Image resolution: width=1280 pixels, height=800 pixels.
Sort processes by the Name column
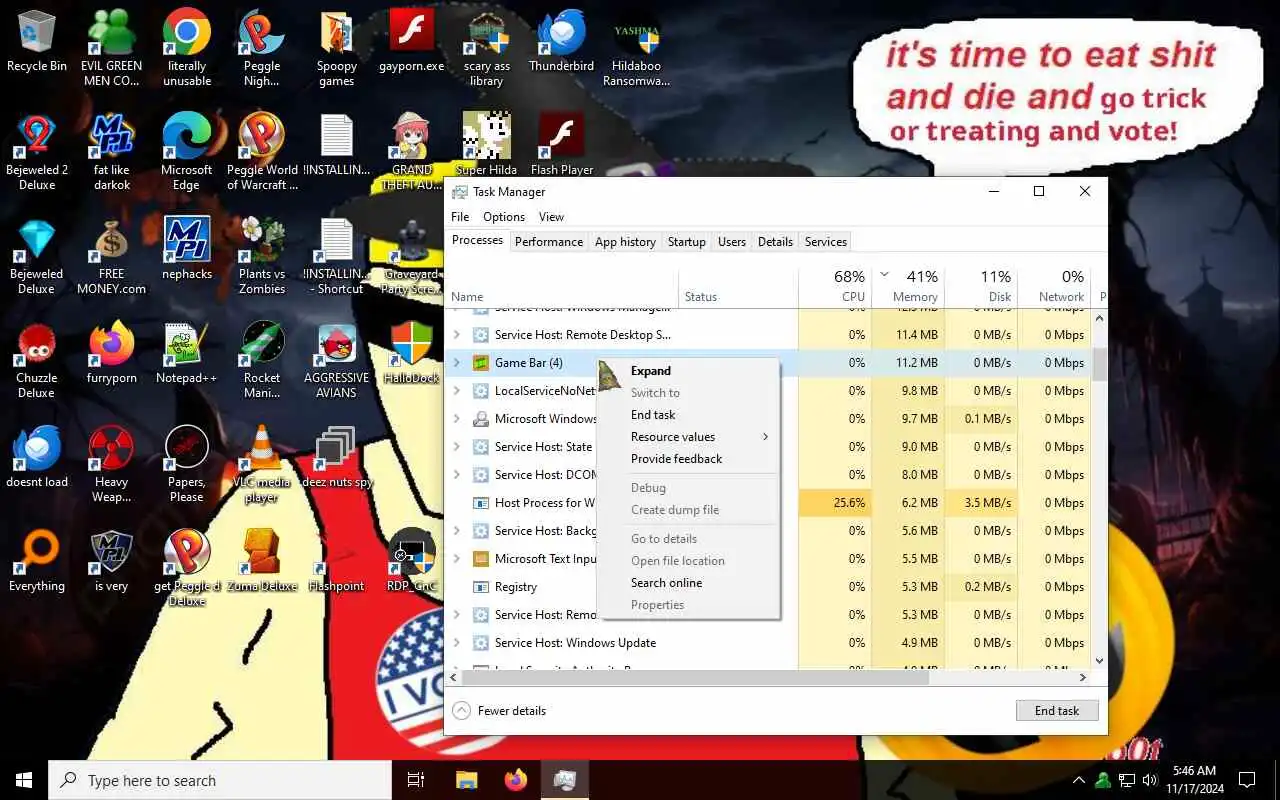pyautogui.click(x=562, y=285)
